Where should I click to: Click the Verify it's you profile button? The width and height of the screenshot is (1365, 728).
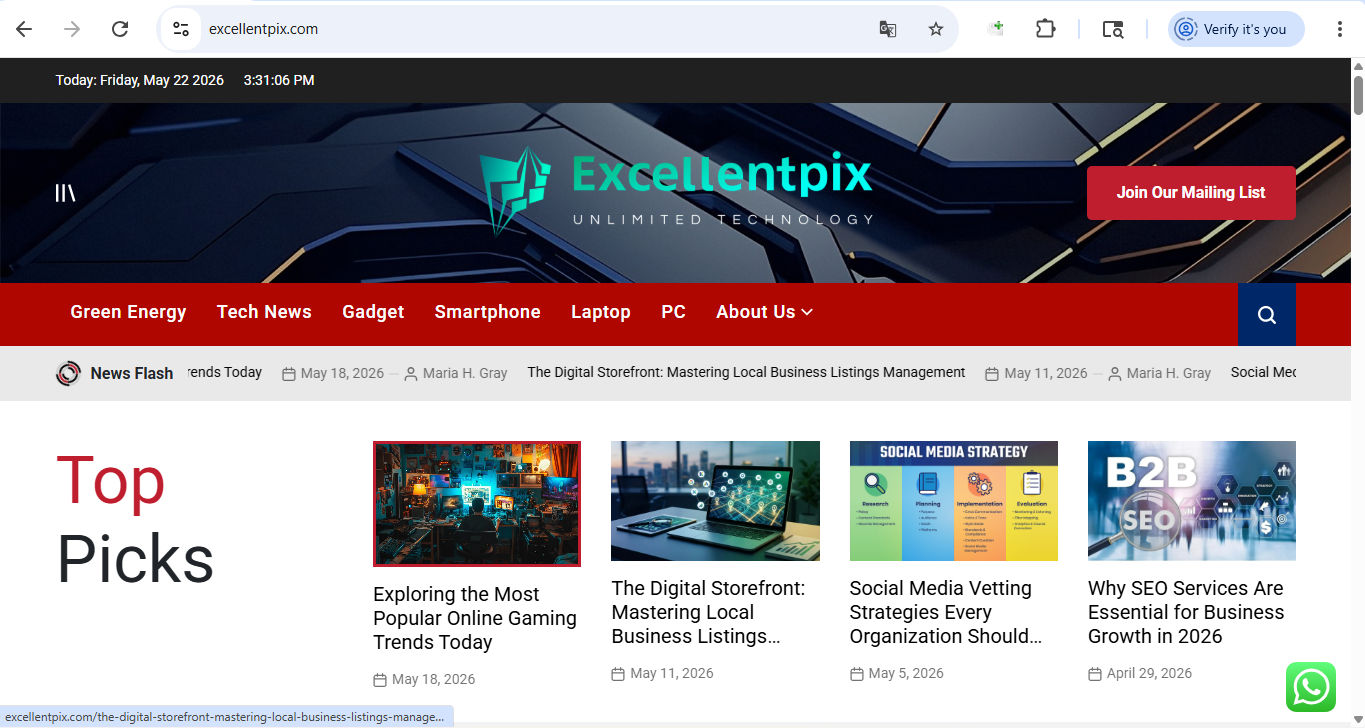click(1236, 29)
